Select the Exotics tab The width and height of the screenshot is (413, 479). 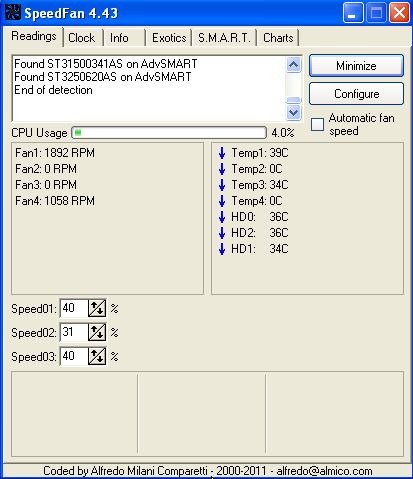pyautogui.click(x=169, y=38)
